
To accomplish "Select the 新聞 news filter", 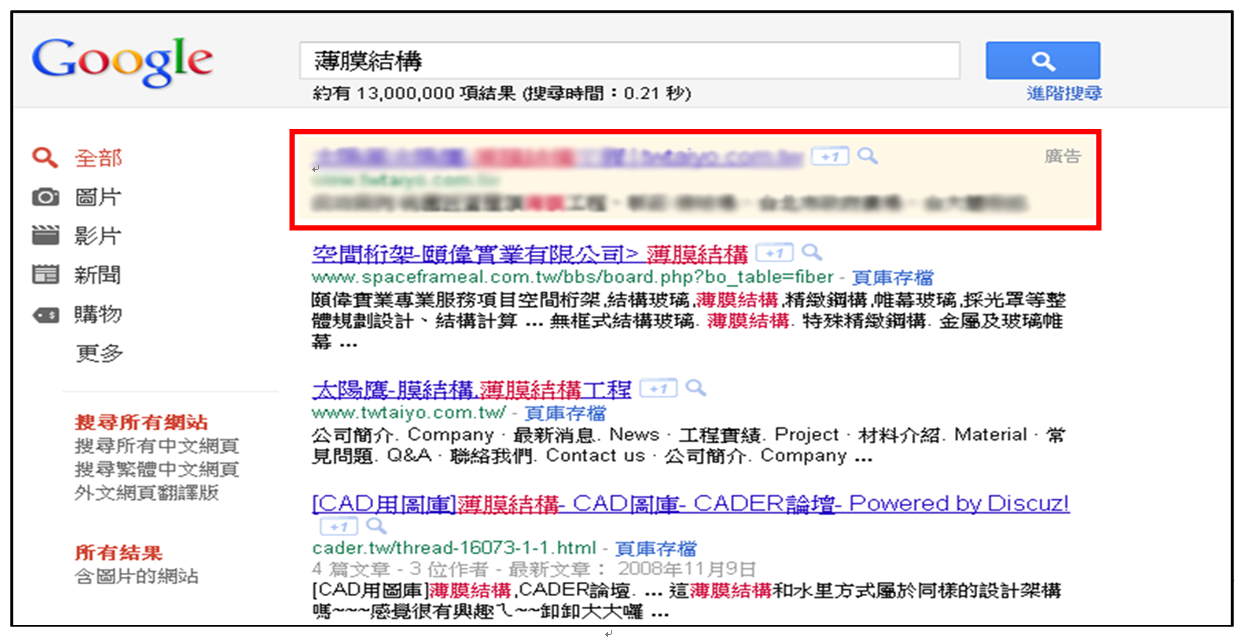I will (98, 275).
